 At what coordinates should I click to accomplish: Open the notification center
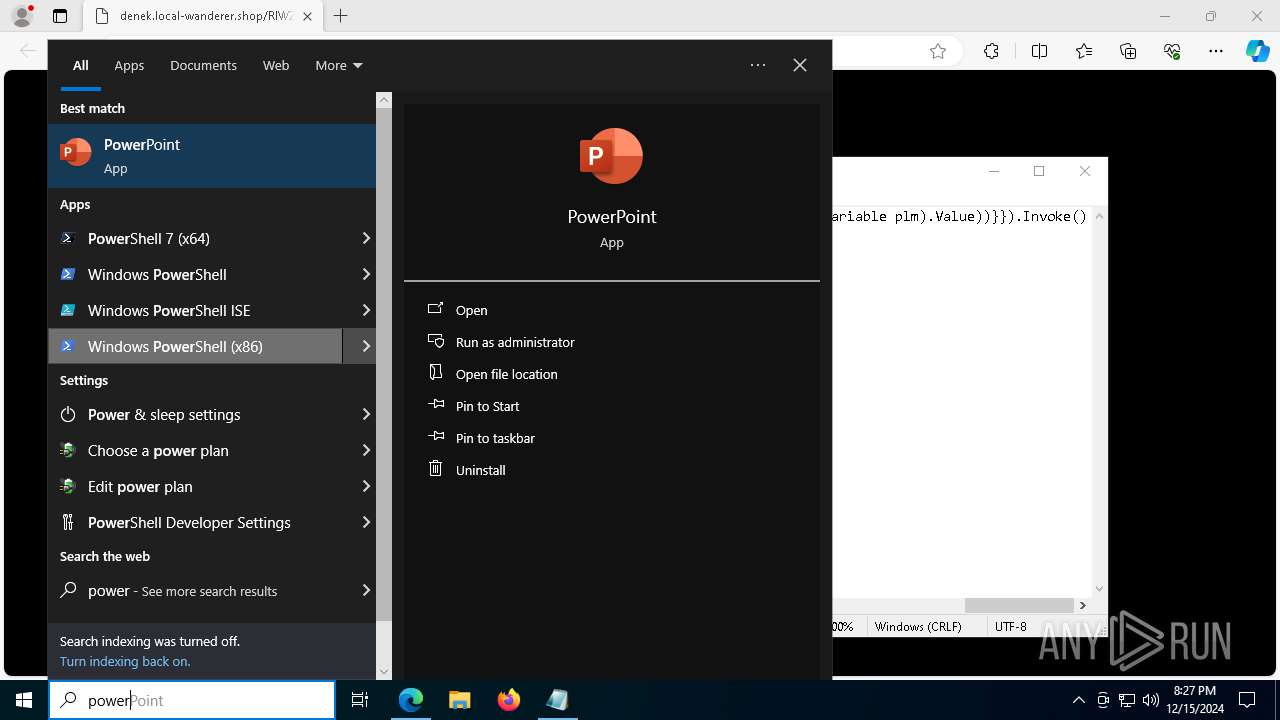coord(1247,700)
